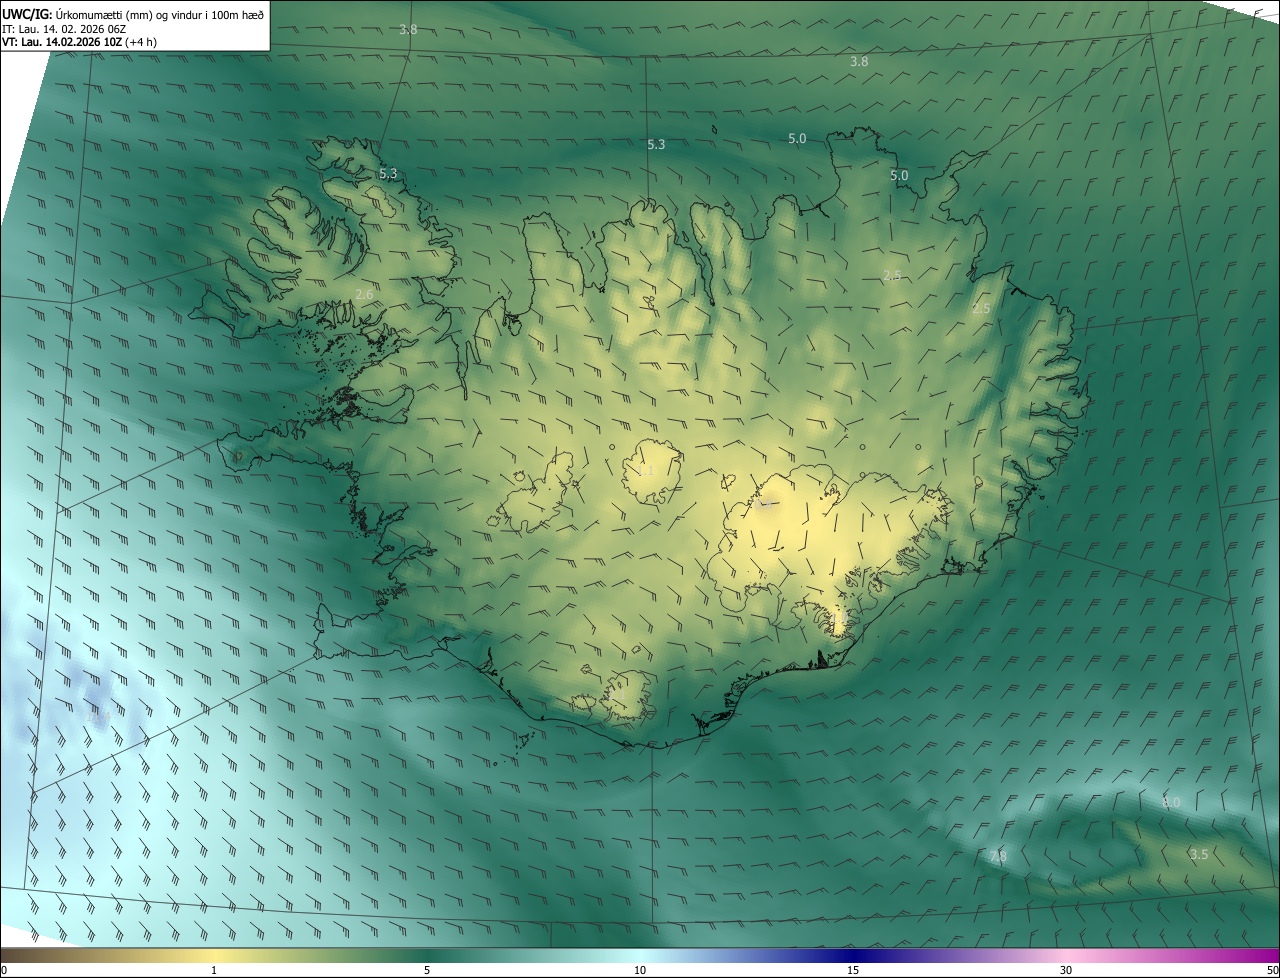Click the UWC/IG title in the header box
This screenshot has height=978, width=1280.
[28, 14]
